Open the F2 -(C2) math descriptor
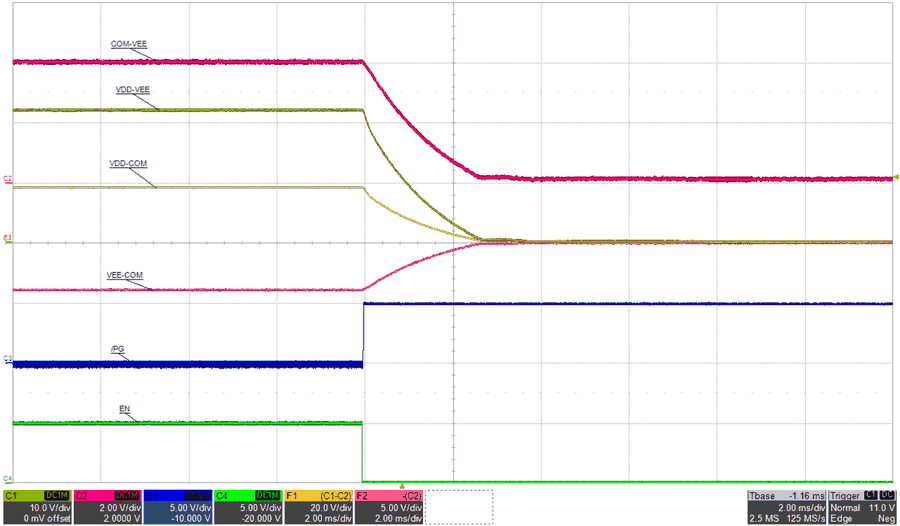The width and height of the screenshot is (900, 526). (x=389, y=507)
